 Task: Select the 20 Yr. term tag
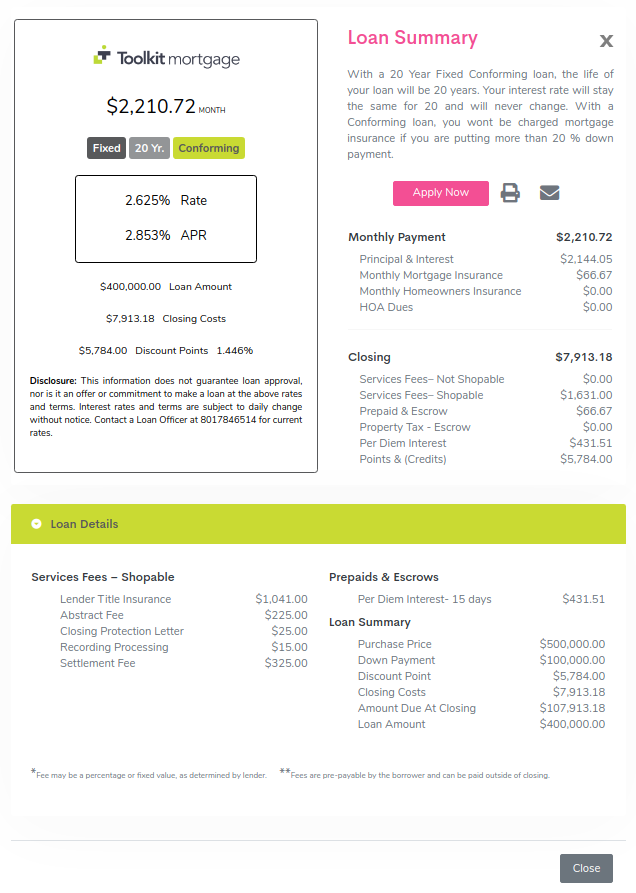pyautogui.click(x=149, y=148)
